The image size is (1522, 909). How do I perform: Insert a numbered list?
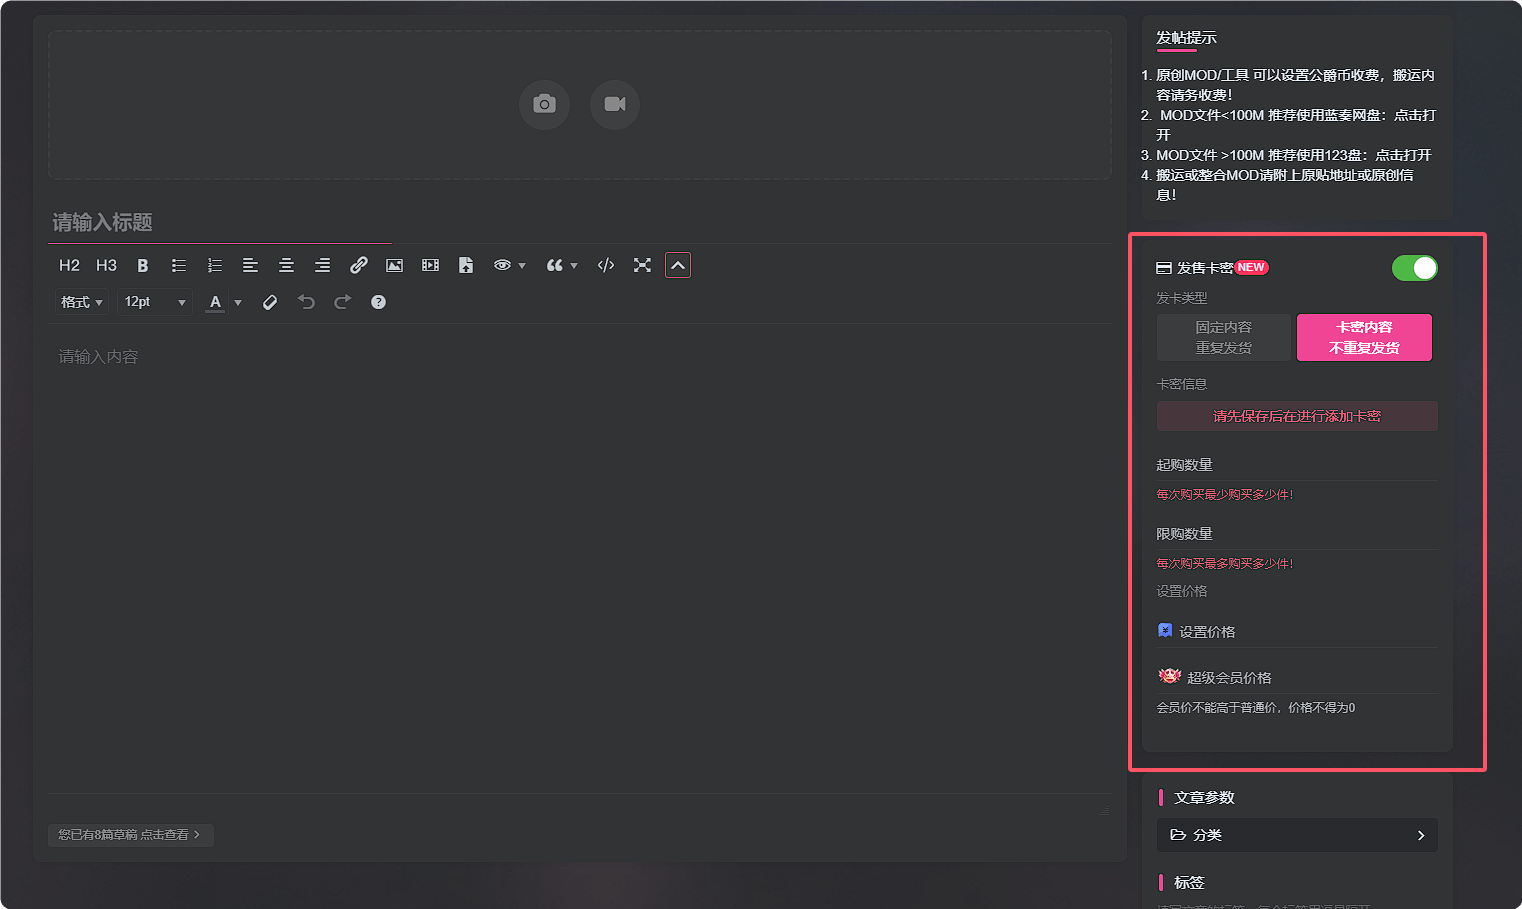214,265
